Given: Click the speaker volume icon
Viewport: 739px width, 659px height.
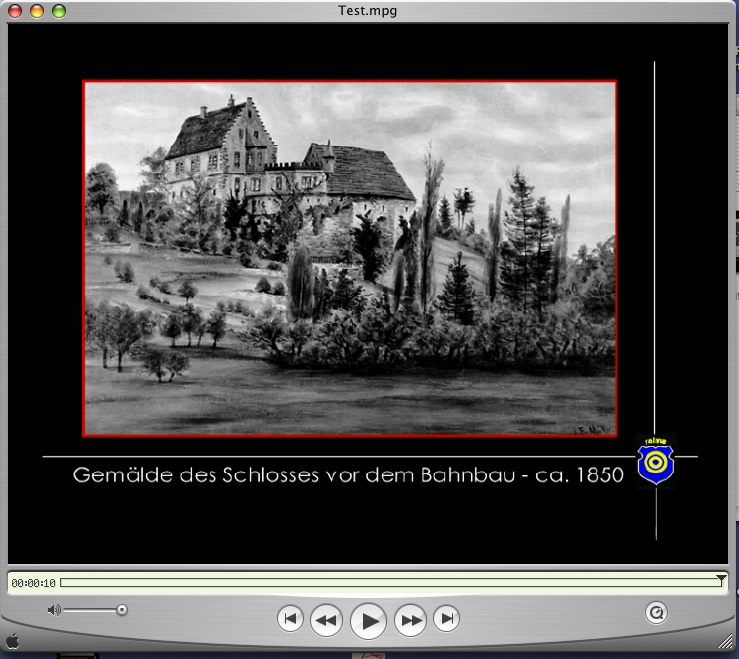Looking at the screenshot, I should pyautogui.click(x=54, y=610).
